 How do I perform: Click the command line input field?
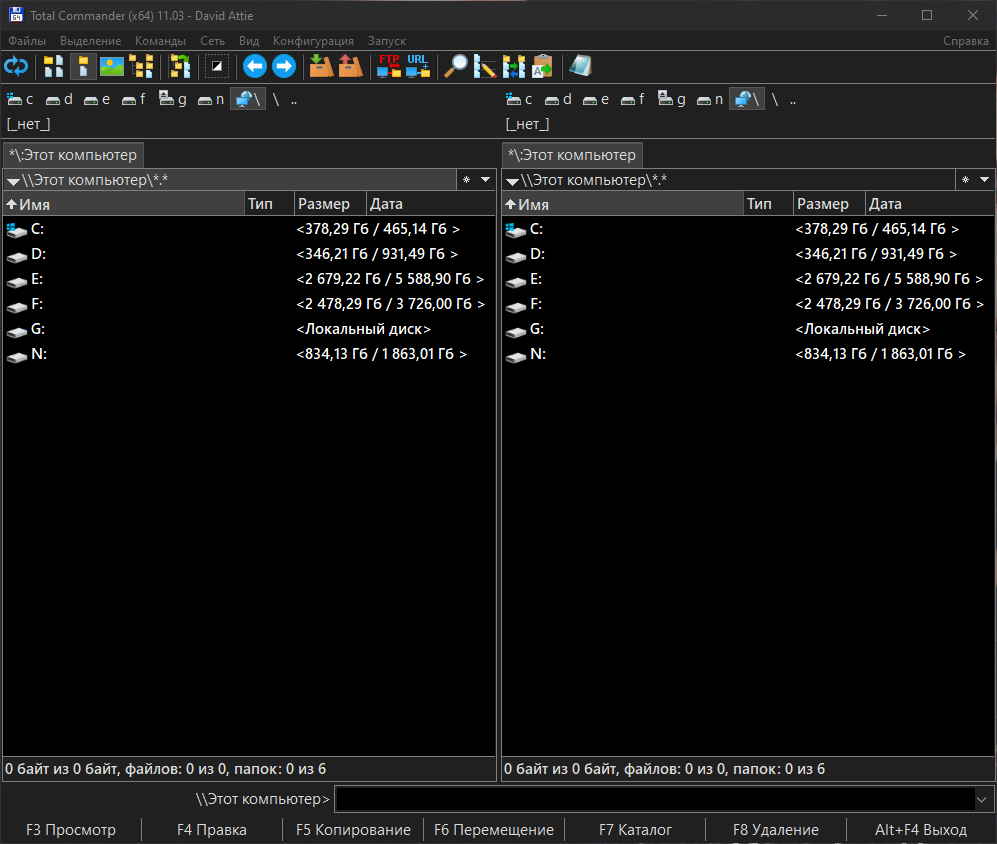(x=655, y=799)
